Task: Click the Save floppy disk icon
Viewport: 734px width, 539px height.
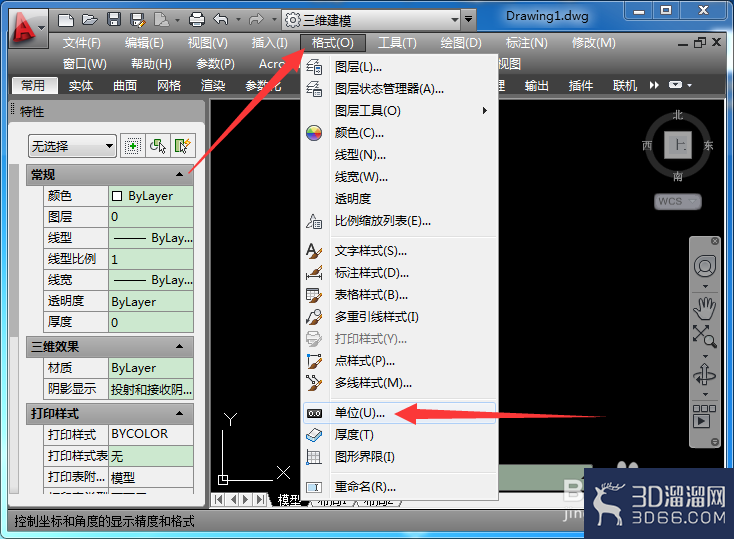Action: tap(114, 20)
